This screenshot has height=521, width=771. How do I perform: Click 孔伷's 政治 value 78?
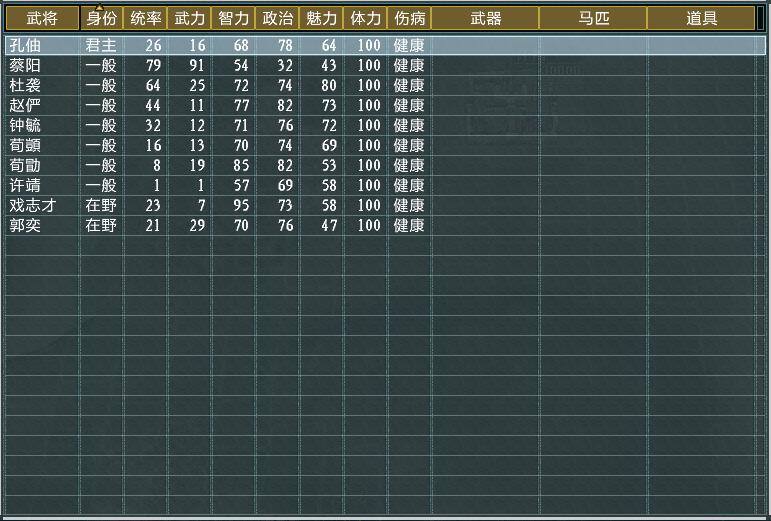(x=285, y=46)
